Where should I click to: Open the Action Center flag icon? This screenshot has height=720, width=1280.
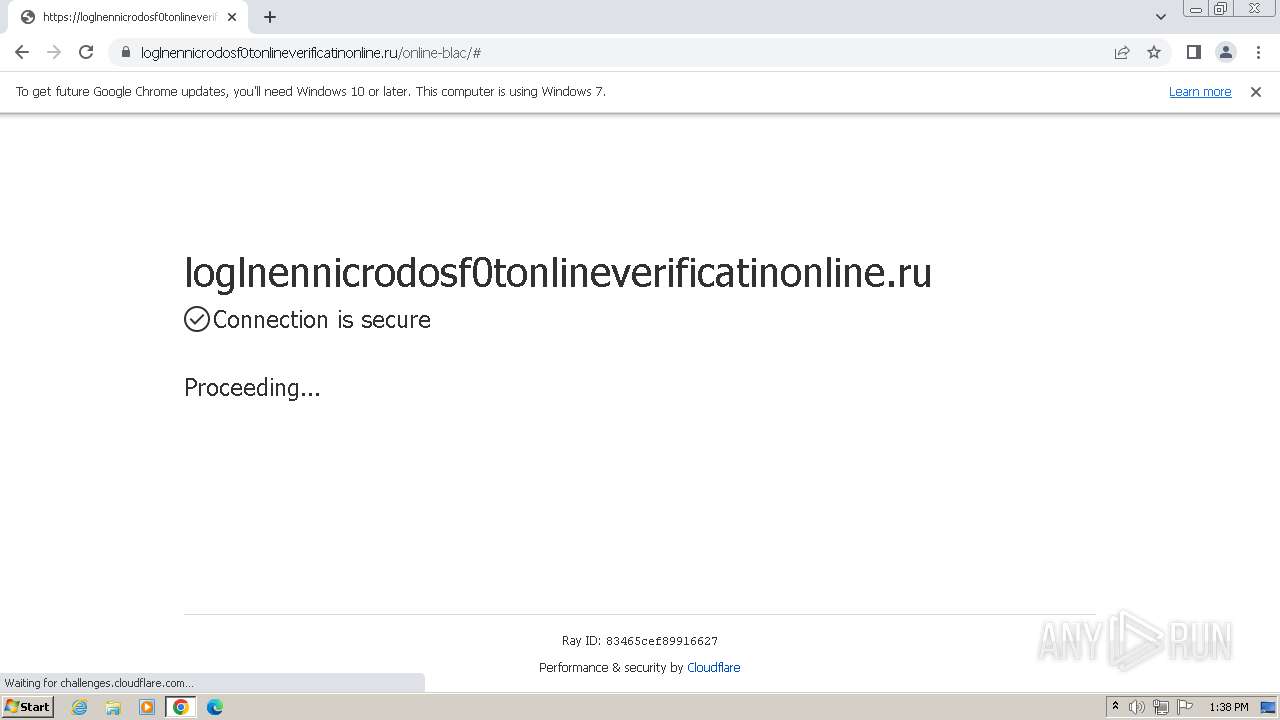pyautogui.click(x=1185, y=707)
